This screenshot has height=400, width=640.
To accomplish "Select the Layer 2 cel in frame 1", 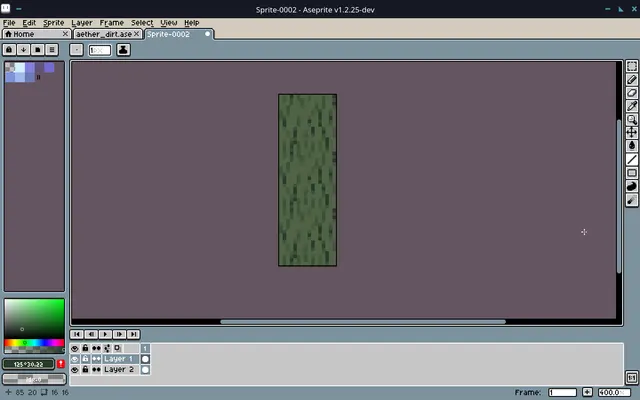I will (145, 369).
